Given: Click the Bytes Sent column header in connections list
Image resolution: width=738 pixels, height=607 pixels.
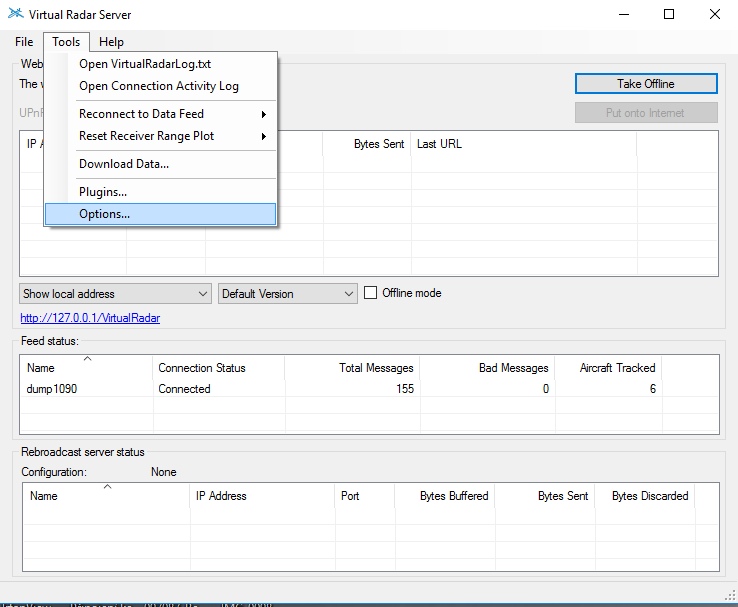Looking at the screenshot, I should 367,144.
